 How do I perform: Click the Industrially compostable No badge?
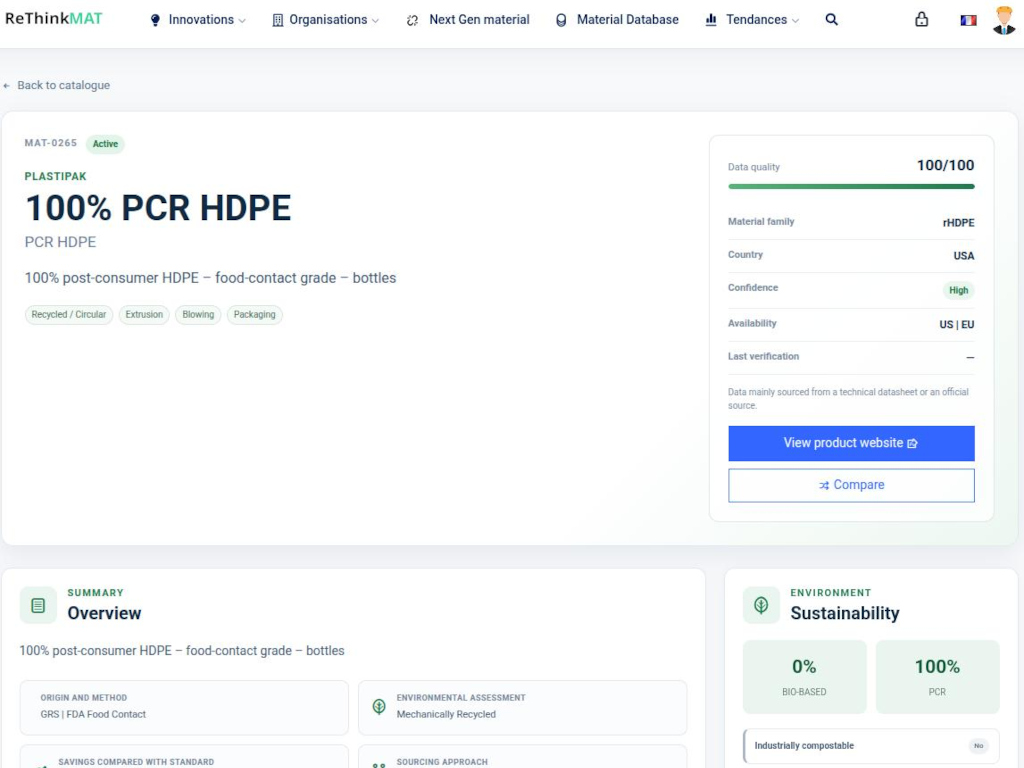coord(978,746)
